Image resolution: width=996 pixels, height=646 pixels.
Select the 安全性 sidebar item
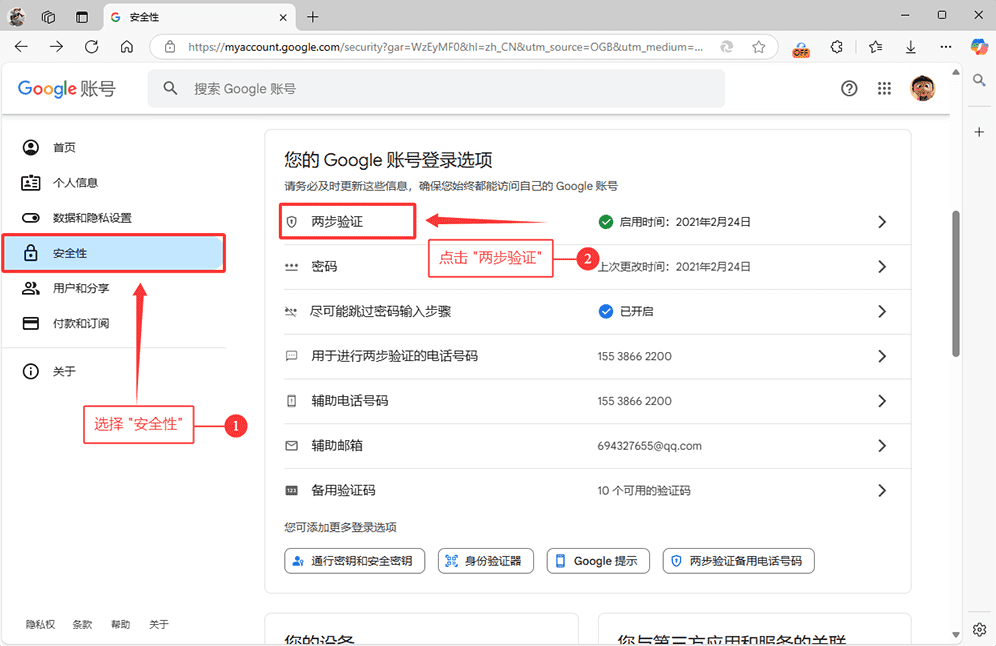point(113,253)
